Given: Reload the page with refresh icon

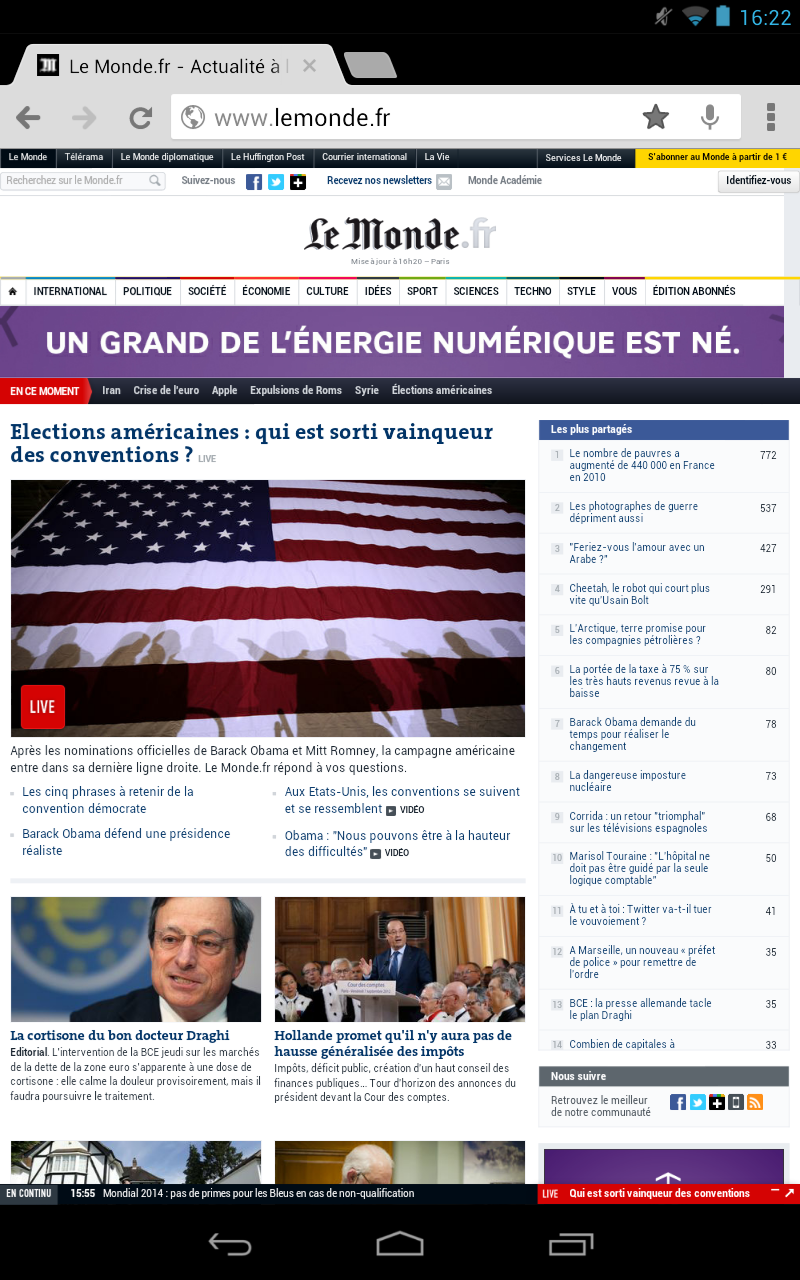Looking at the screenshot, I should pos(141,118).
